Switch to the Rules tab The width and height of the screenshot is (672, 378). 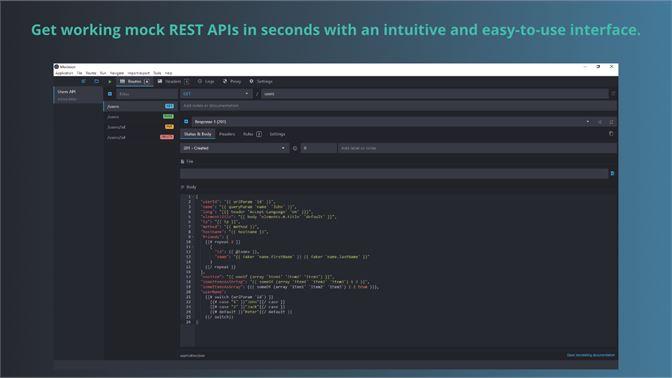(252, 134)
